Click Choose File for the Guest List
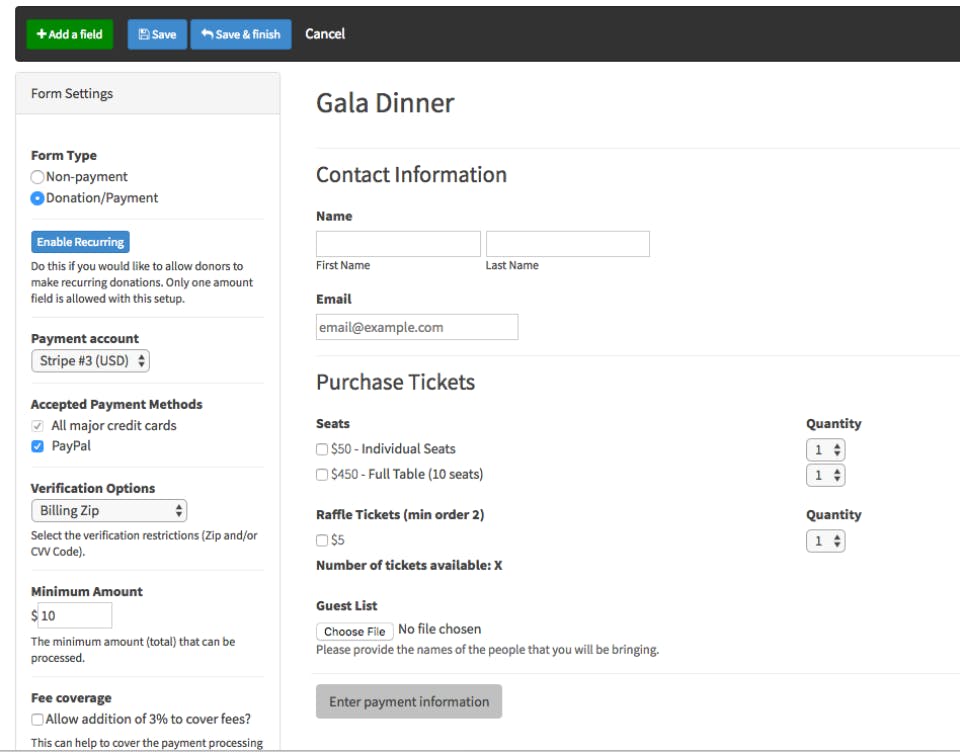 click(x=354, y=631)
